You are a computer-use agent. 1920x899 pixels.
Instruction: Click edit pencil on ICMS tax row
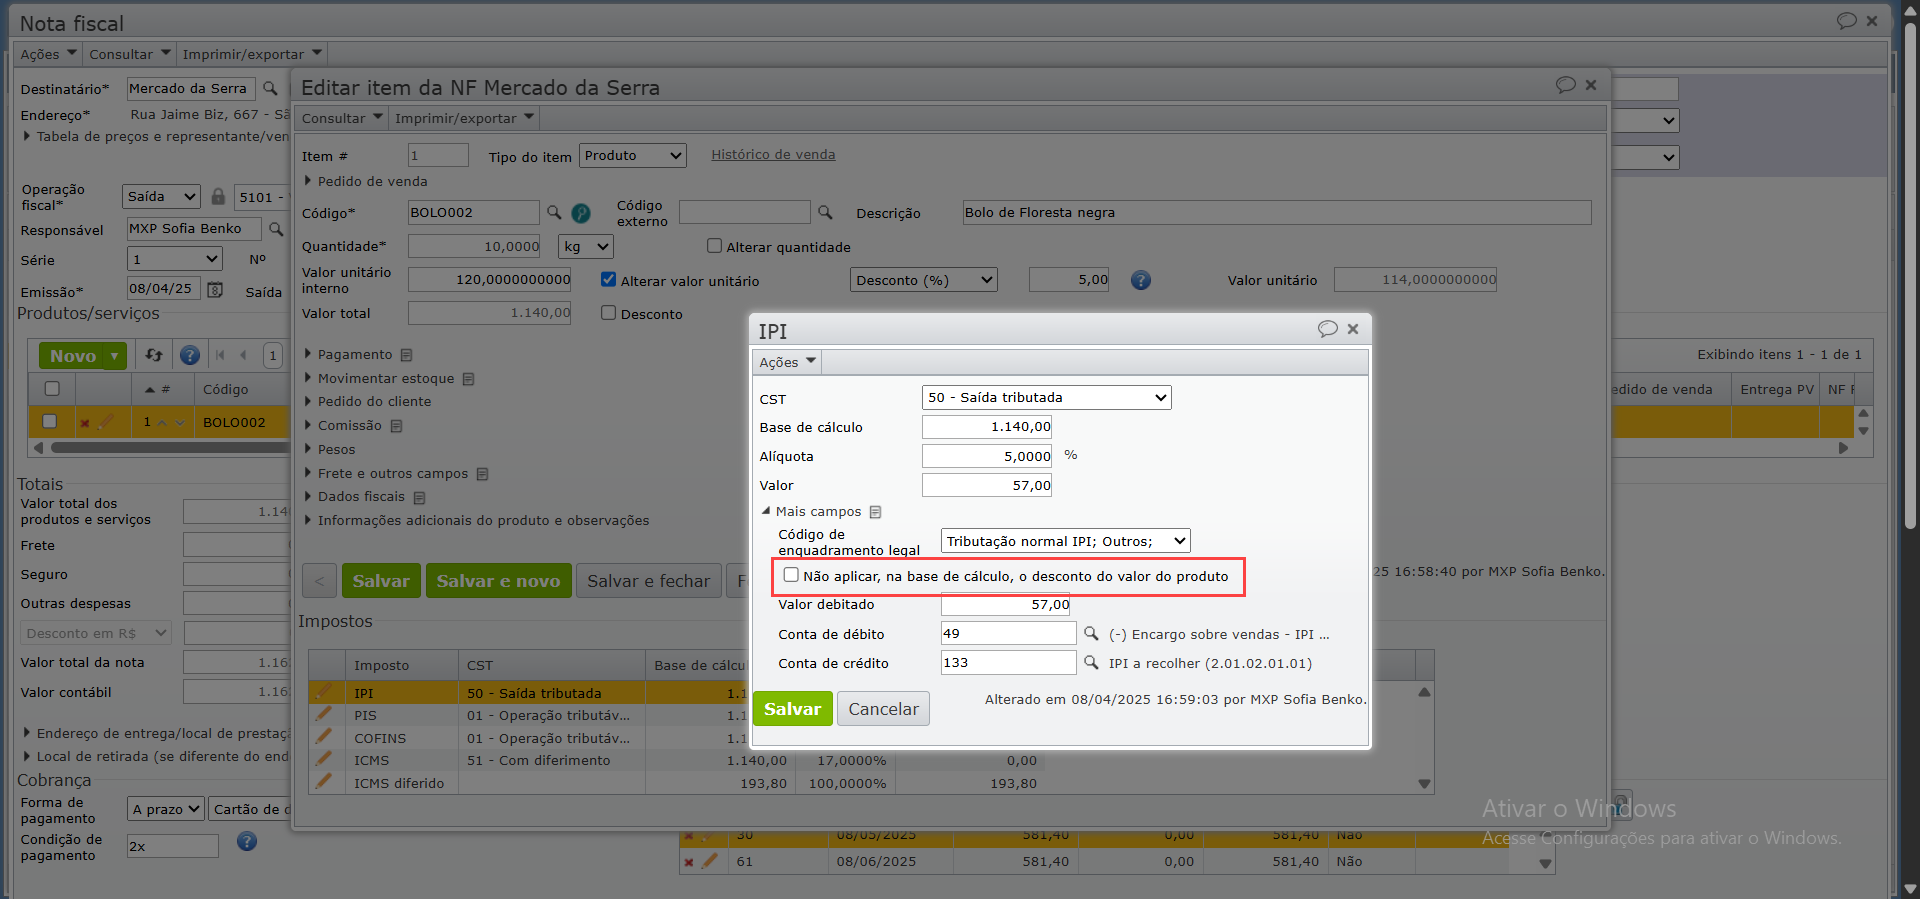coord(323,759)
